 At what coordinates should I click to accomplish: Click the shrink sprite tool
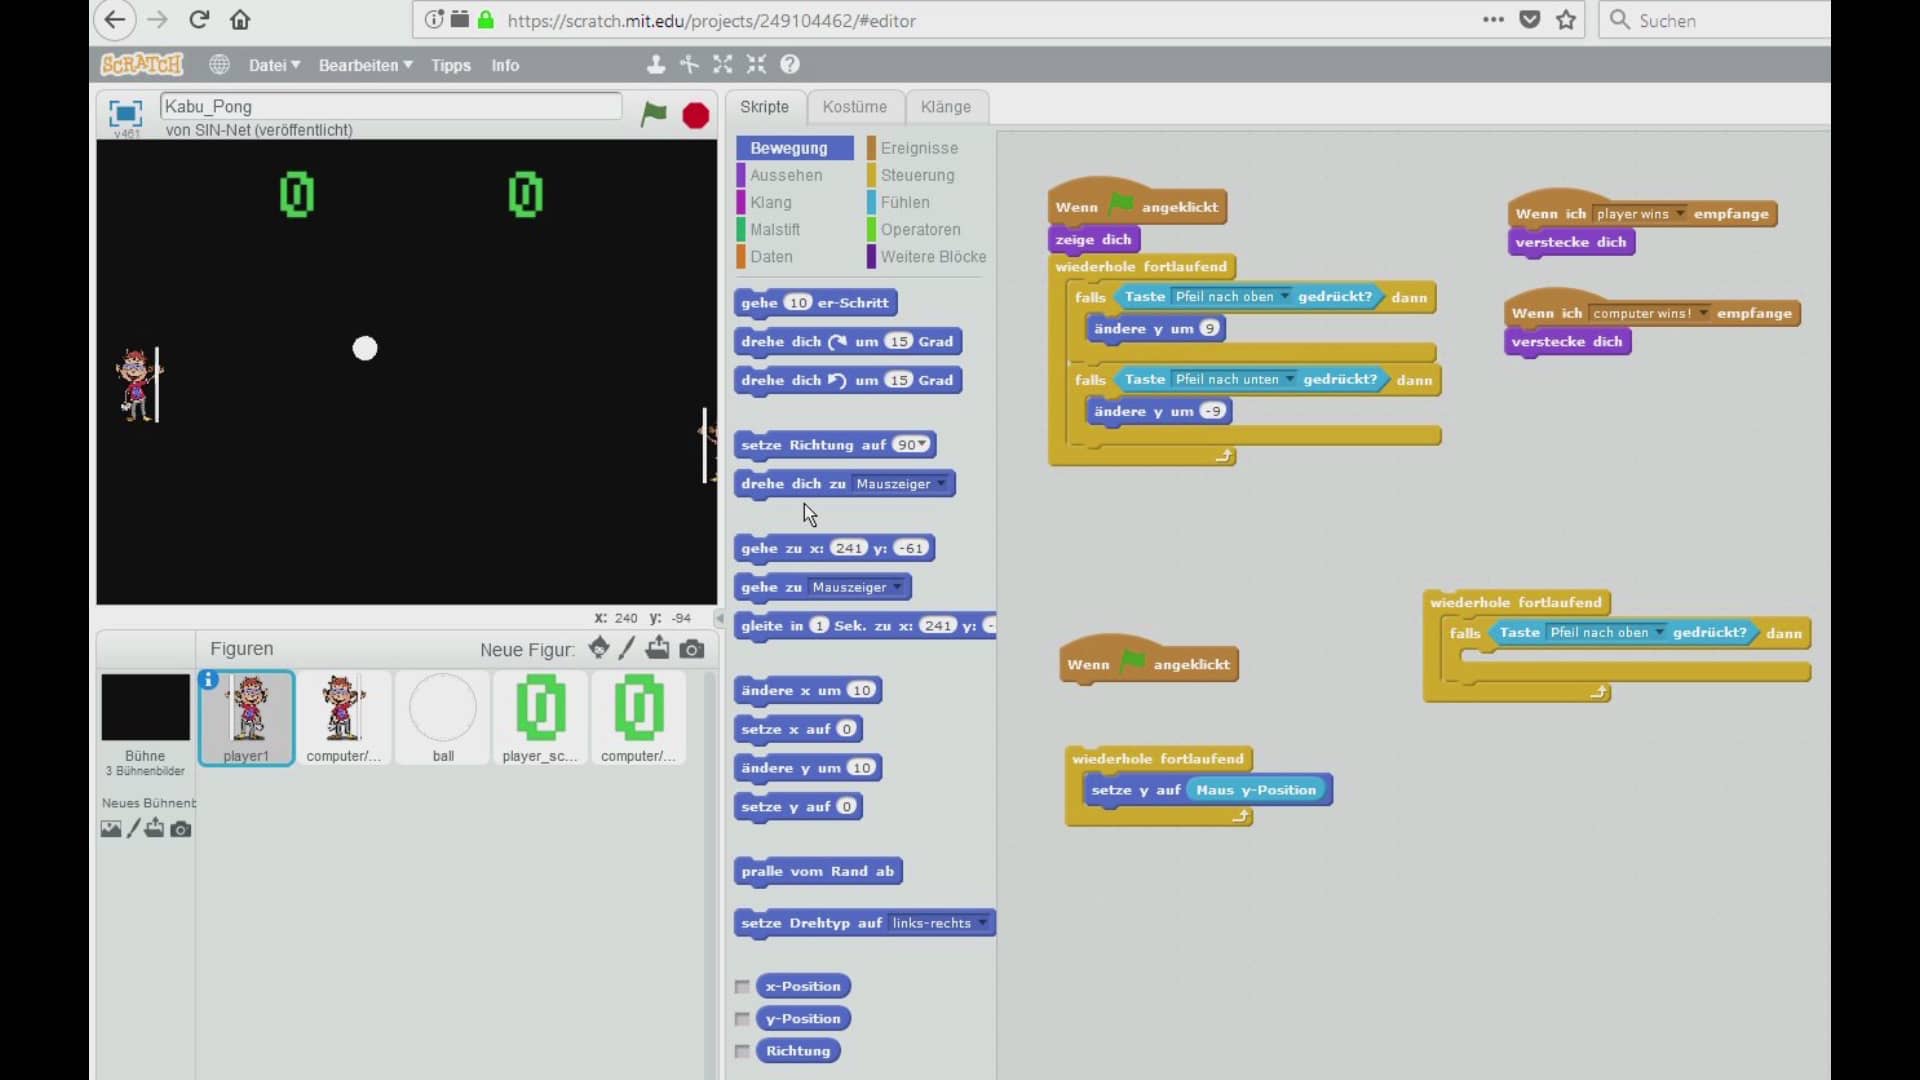(x=757, y=64)
